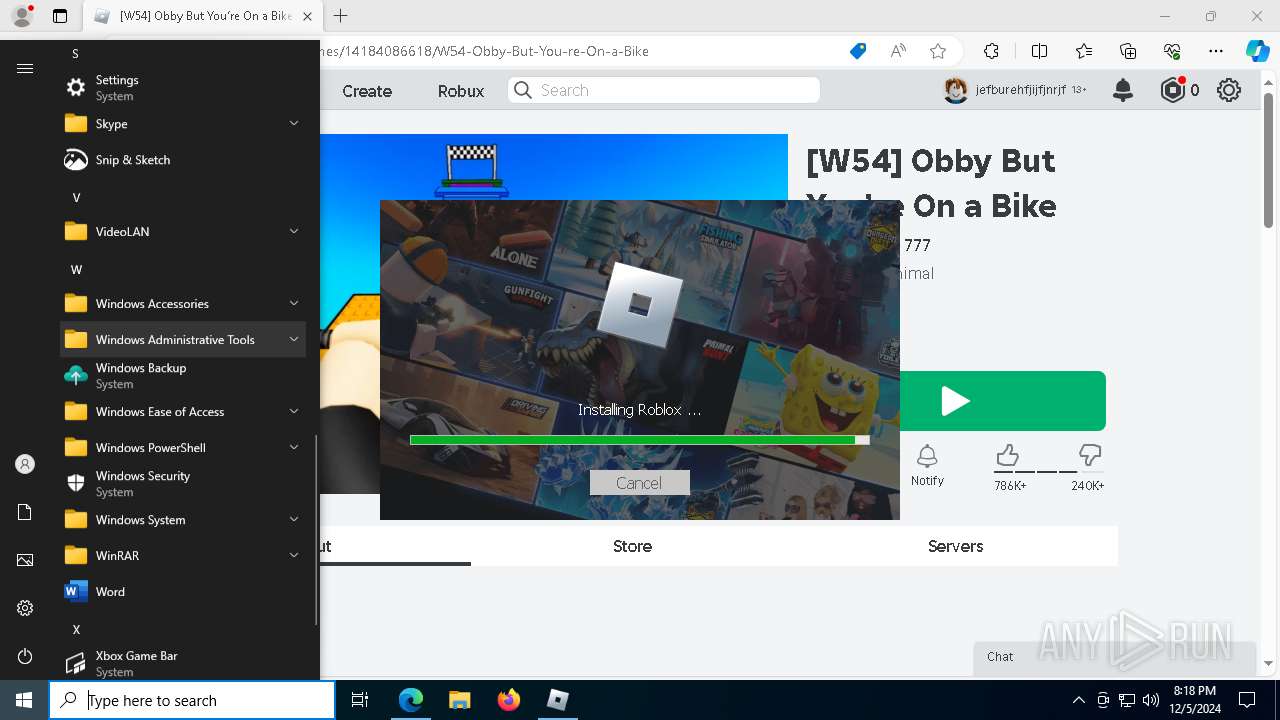Screen dimensions: 1280x720
Task: Open Edge Settings and more menu
Action: click(1216, 51)
